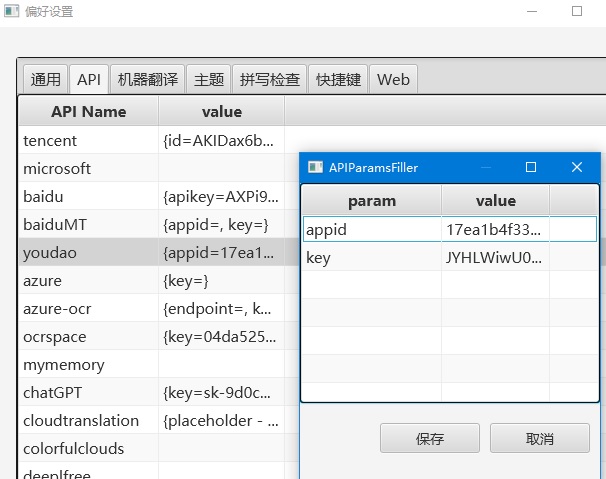Viewport: 606px width, 479px height.
Task: Close the APIParamsFiller dialog
Action: coord(577,167)
